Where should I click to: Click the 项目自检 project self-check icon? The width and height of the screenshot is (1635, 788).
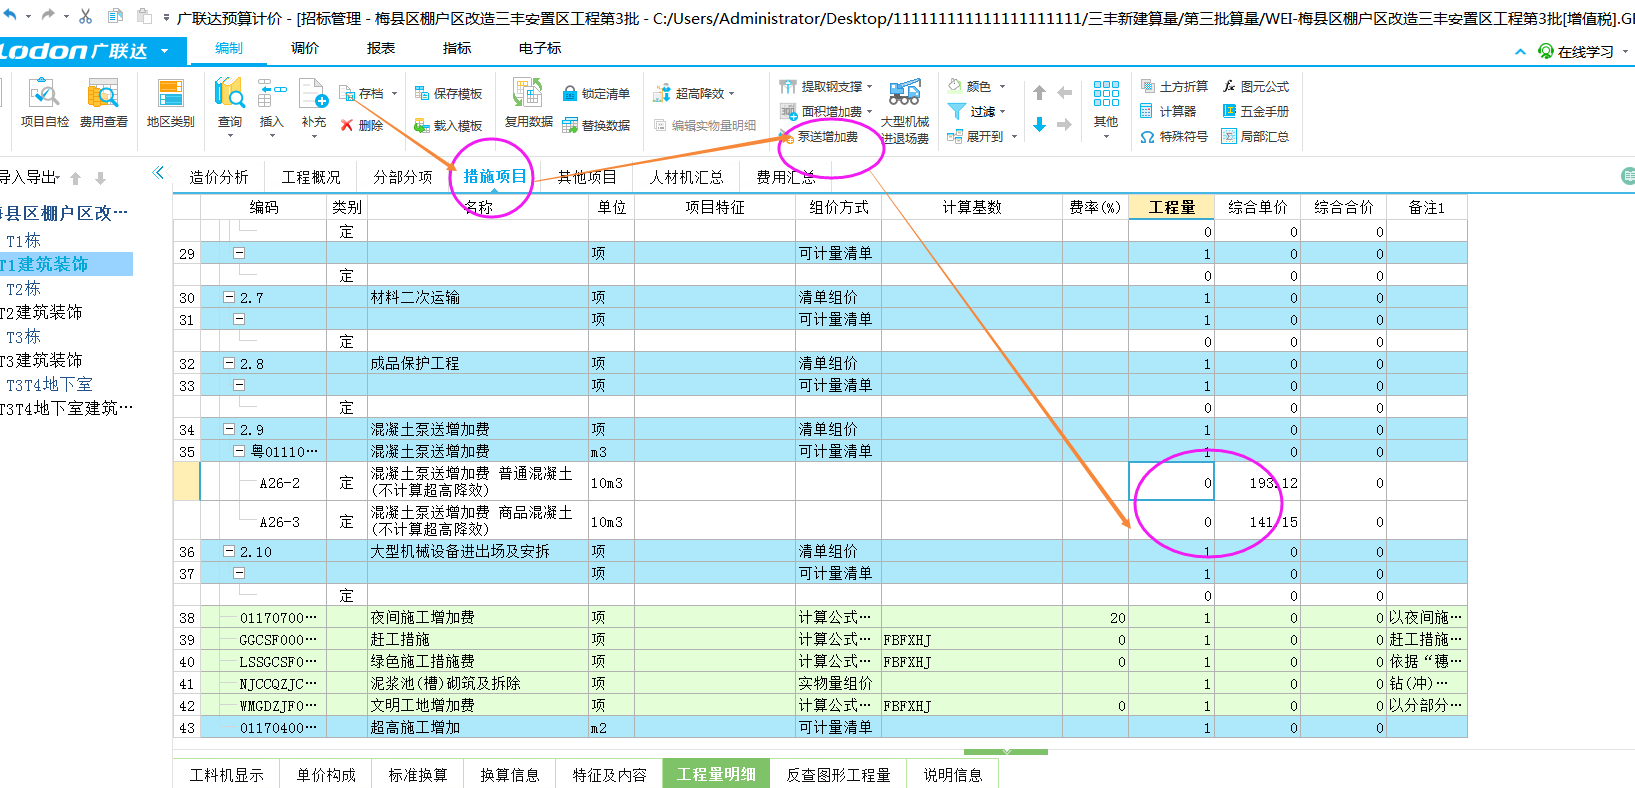[x=44, y=95]
